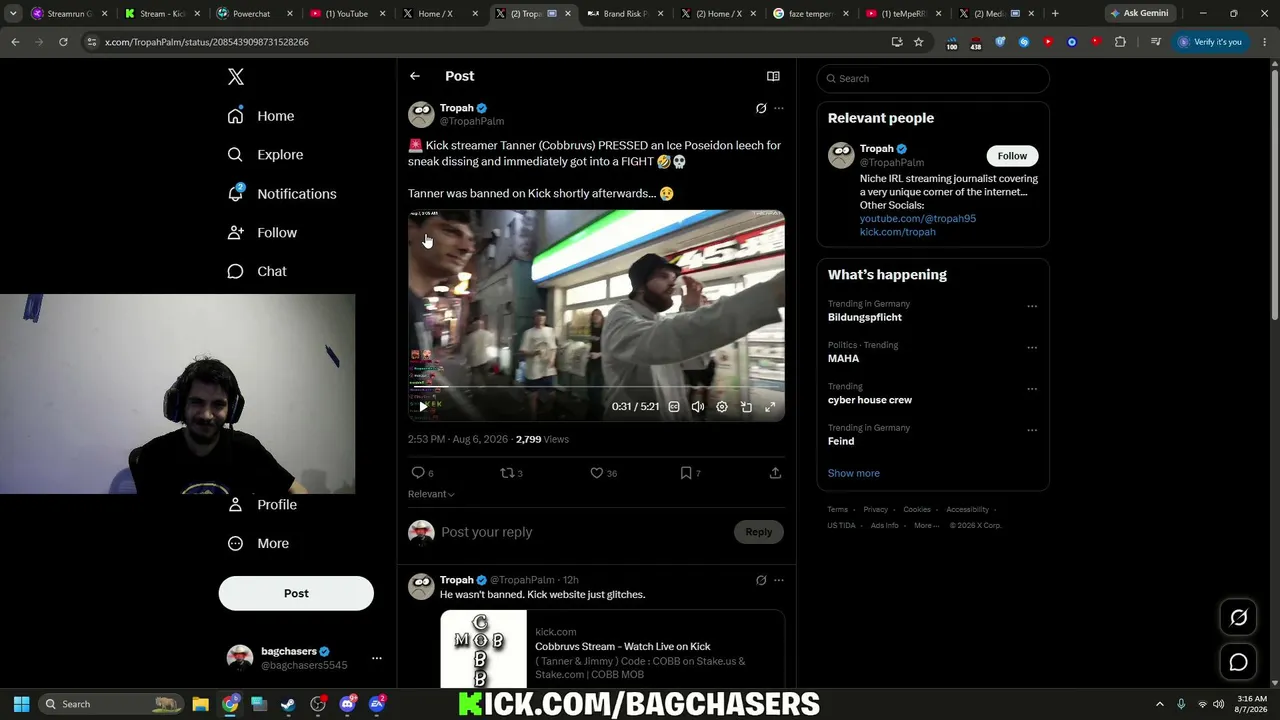Share the post via share icon
This screenshot has width=1280, height=720.
[775, 473]
